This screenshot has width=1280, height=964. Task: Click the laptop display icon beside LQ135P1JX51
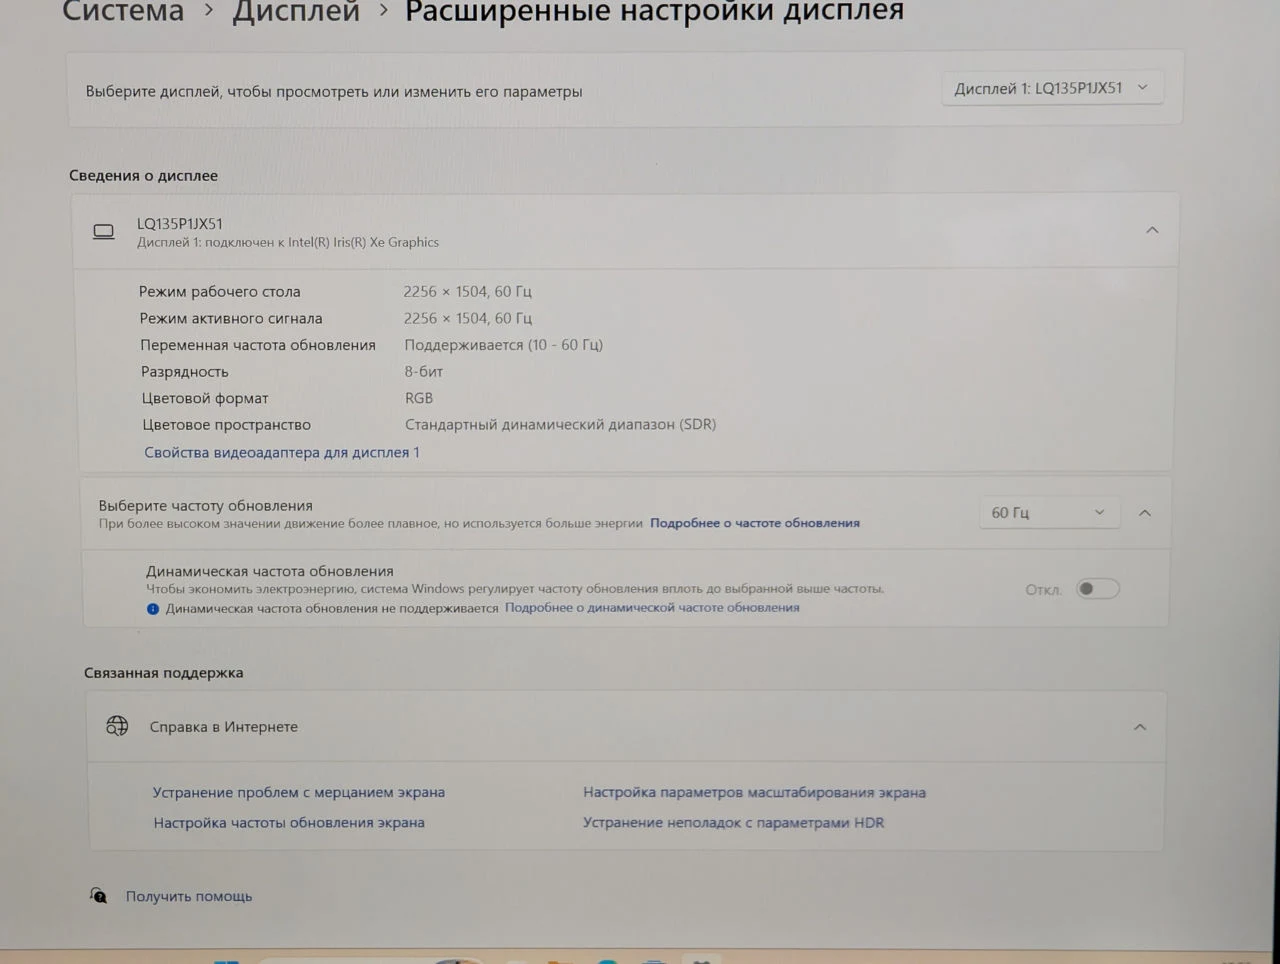click(104, 232)
